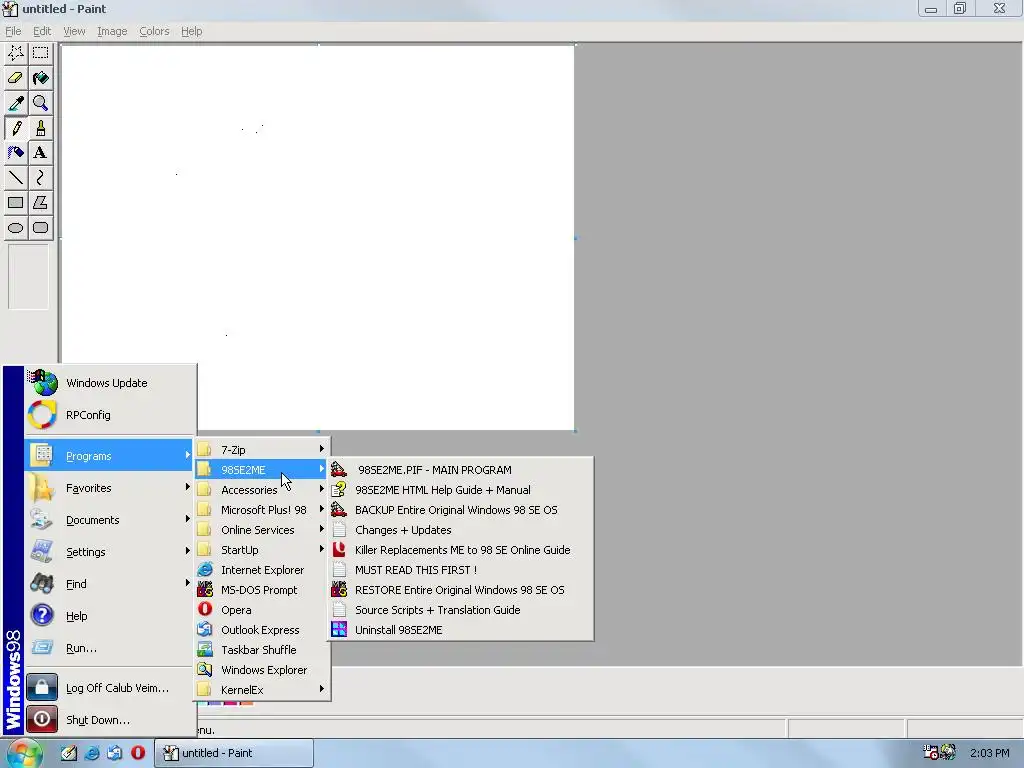The height and width of the screenshot is (768, 1024).
Task: Click Show Desktop quick launch icon
Action: tap(69, 753)
